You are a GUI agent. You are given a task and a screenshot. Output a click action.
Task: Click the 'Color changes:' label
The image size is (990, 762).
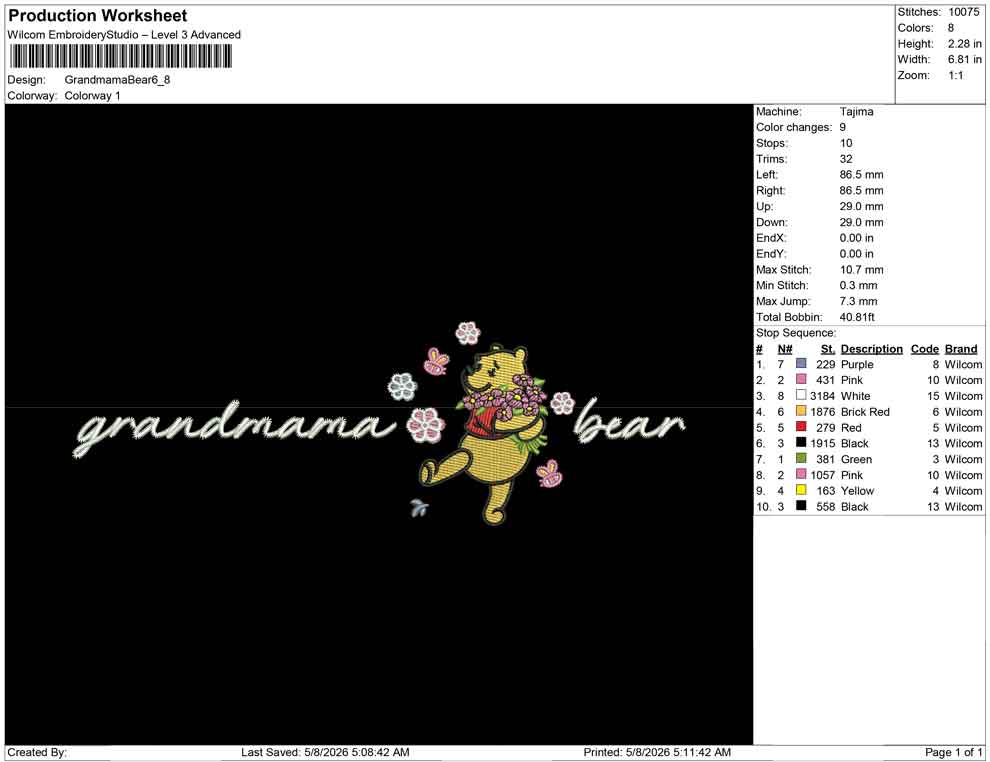point(794,127)
